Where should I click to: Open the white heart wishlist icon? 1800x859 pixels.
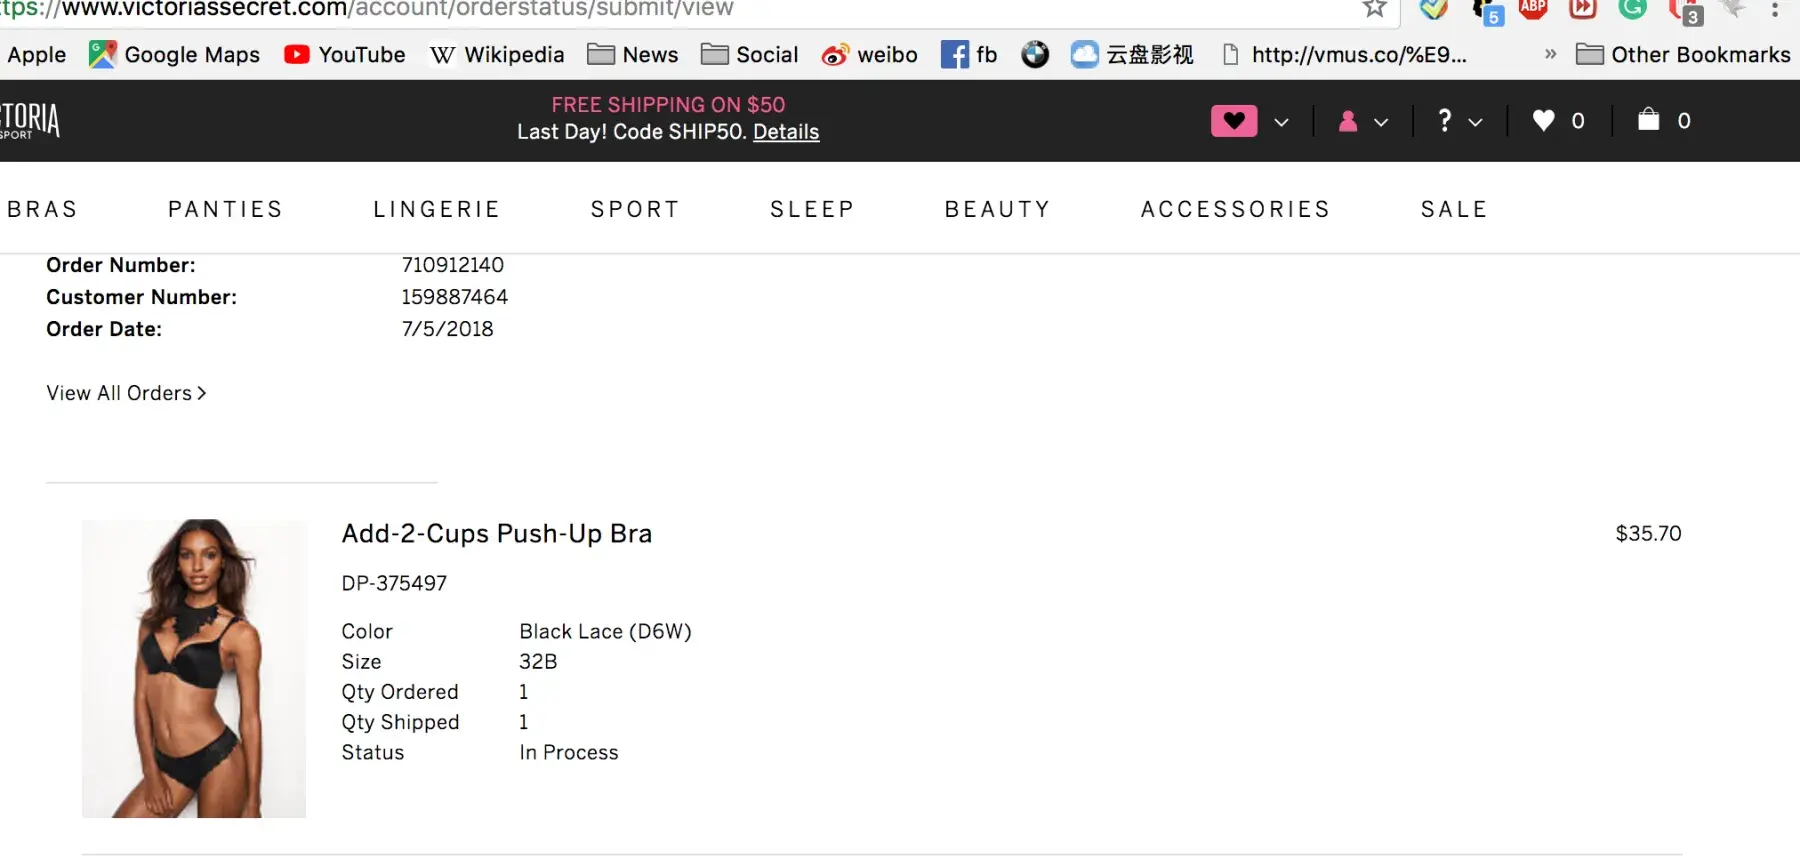1543,121
